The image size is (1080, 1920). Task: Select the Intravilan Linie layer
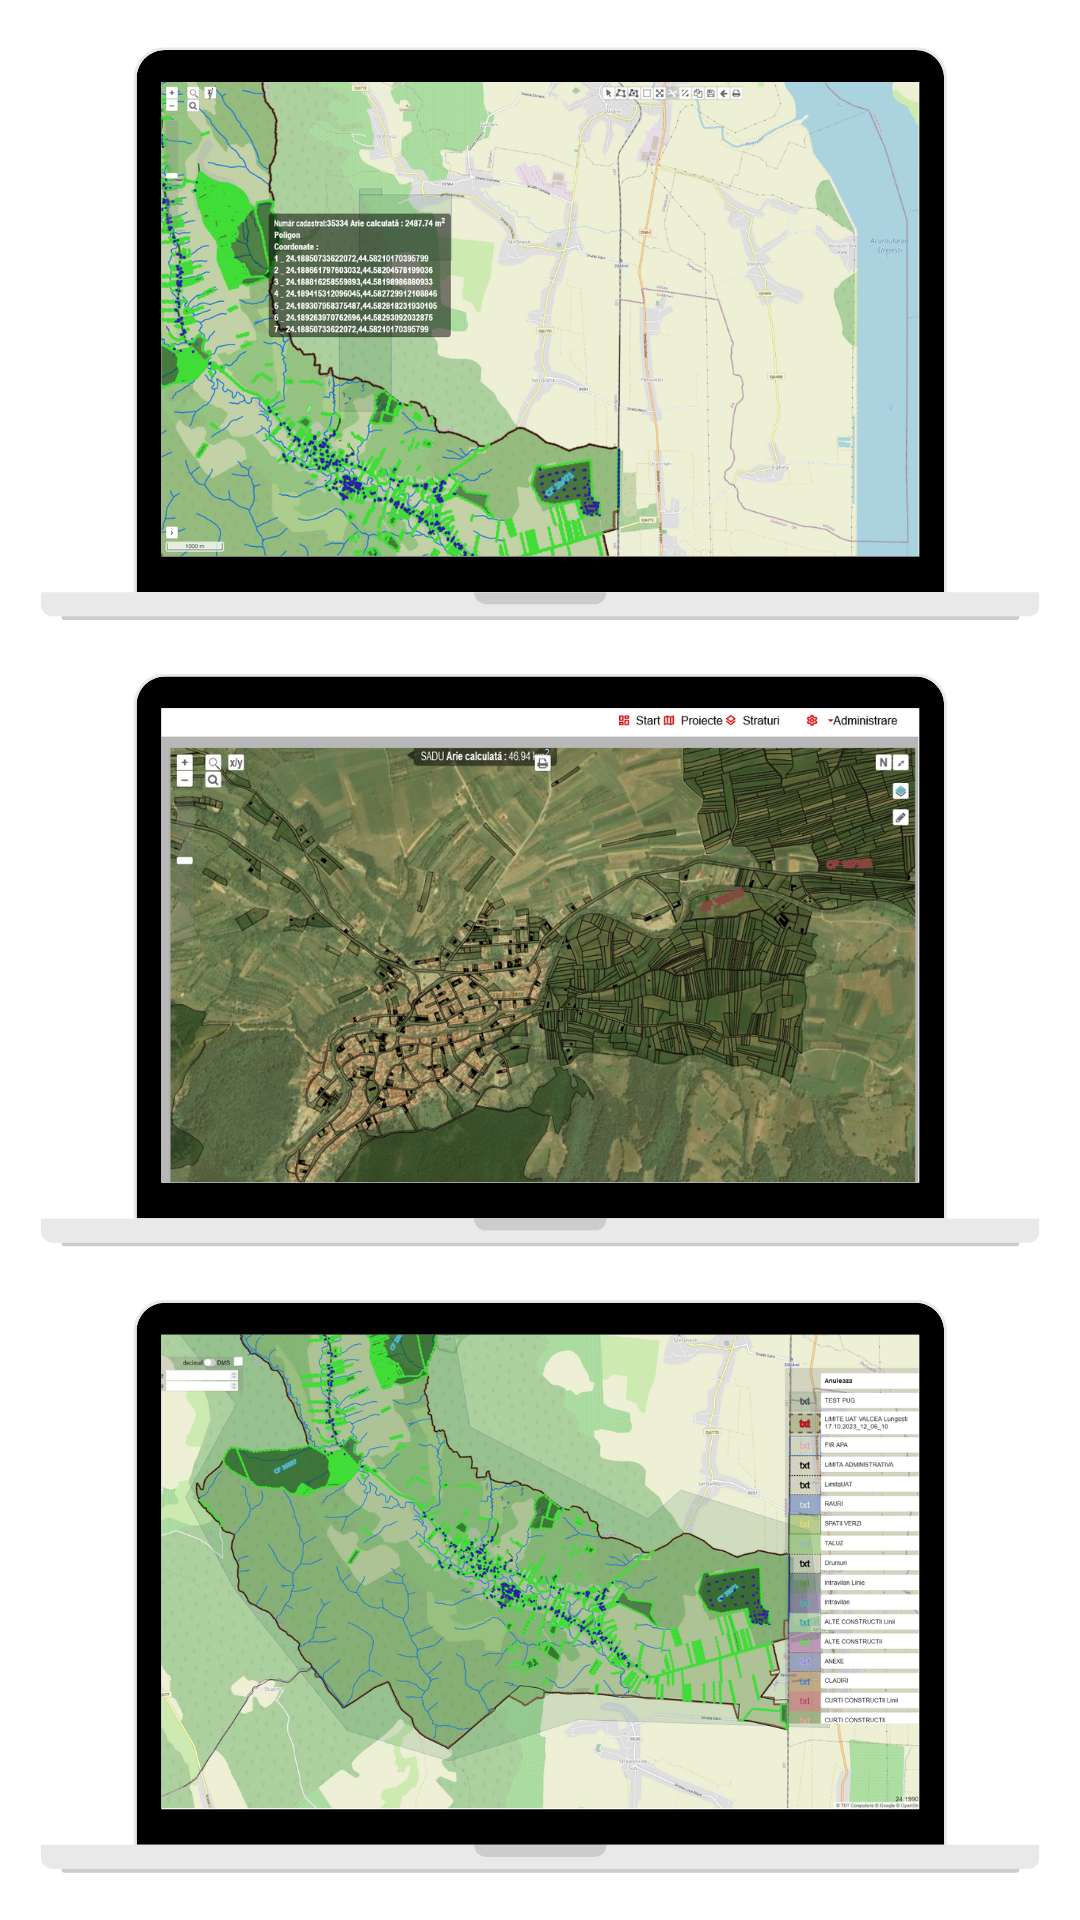point(869,1582)
